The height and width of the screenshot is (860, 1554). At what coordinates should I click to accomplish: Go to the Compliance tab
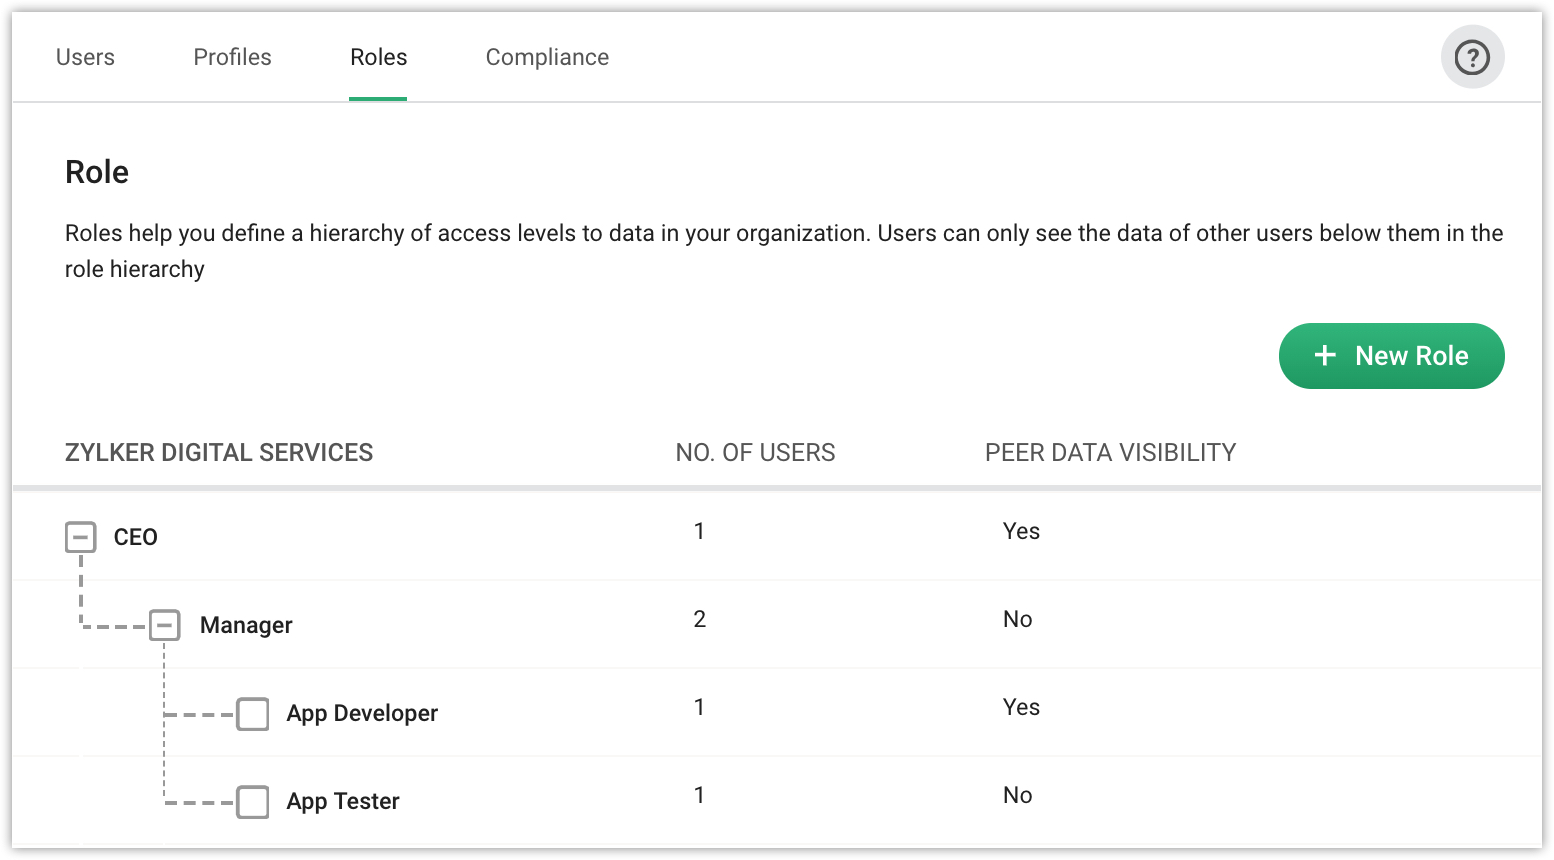[x=547, y=57]
